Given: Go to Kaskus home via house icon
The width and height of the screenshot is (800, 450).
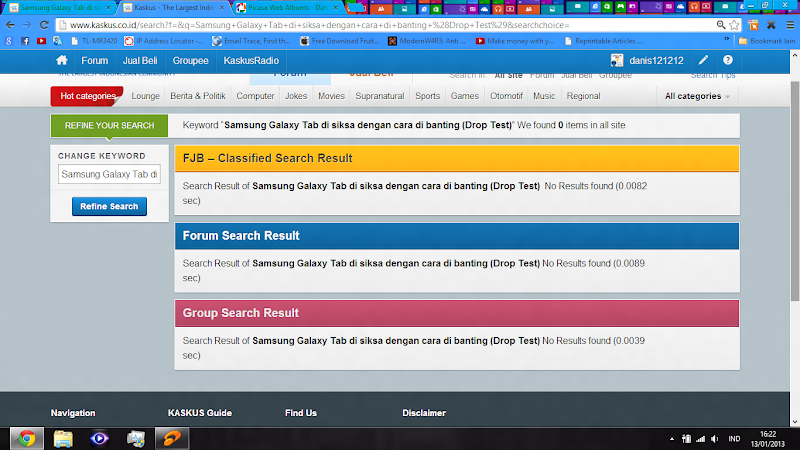Looking at the screenshot, I should tap(62, 60).
